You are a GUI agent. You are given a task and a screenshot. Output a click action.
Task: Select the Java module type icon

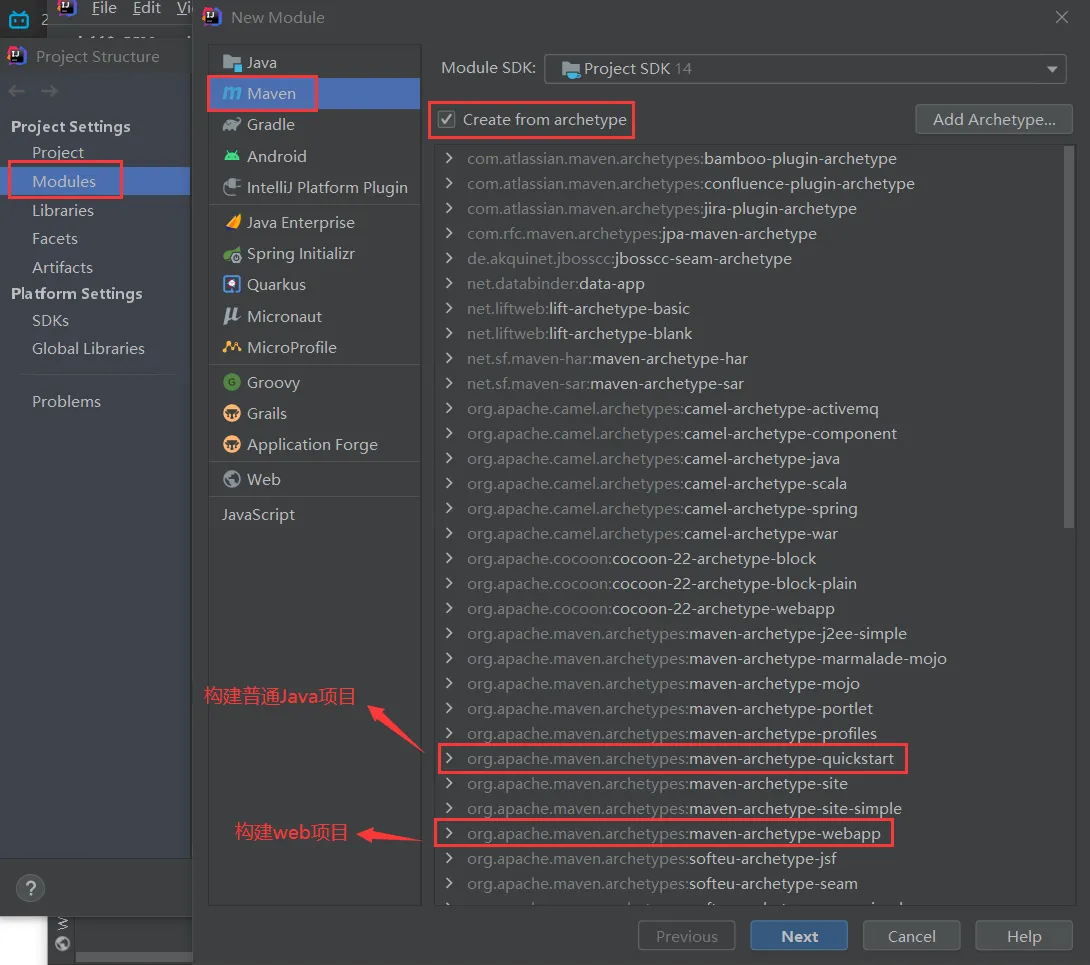[x=231, y=63]
